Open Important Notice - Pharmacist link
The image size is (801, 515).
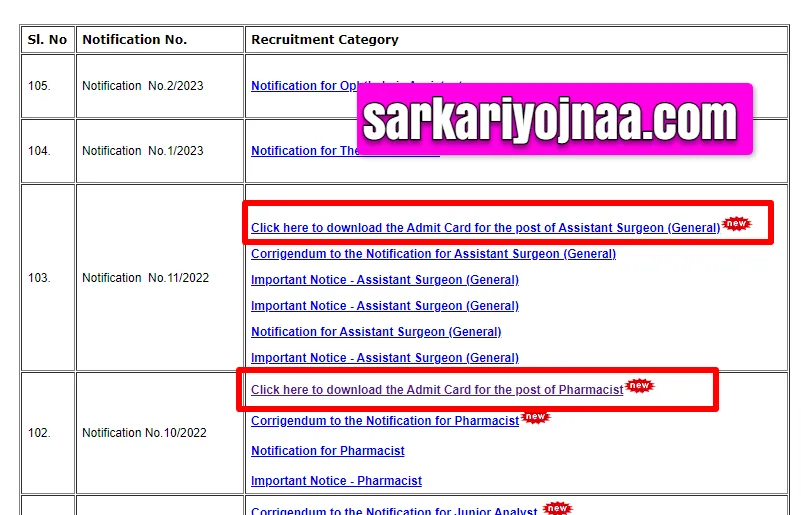pyautogui.click(x=336, y=481)
